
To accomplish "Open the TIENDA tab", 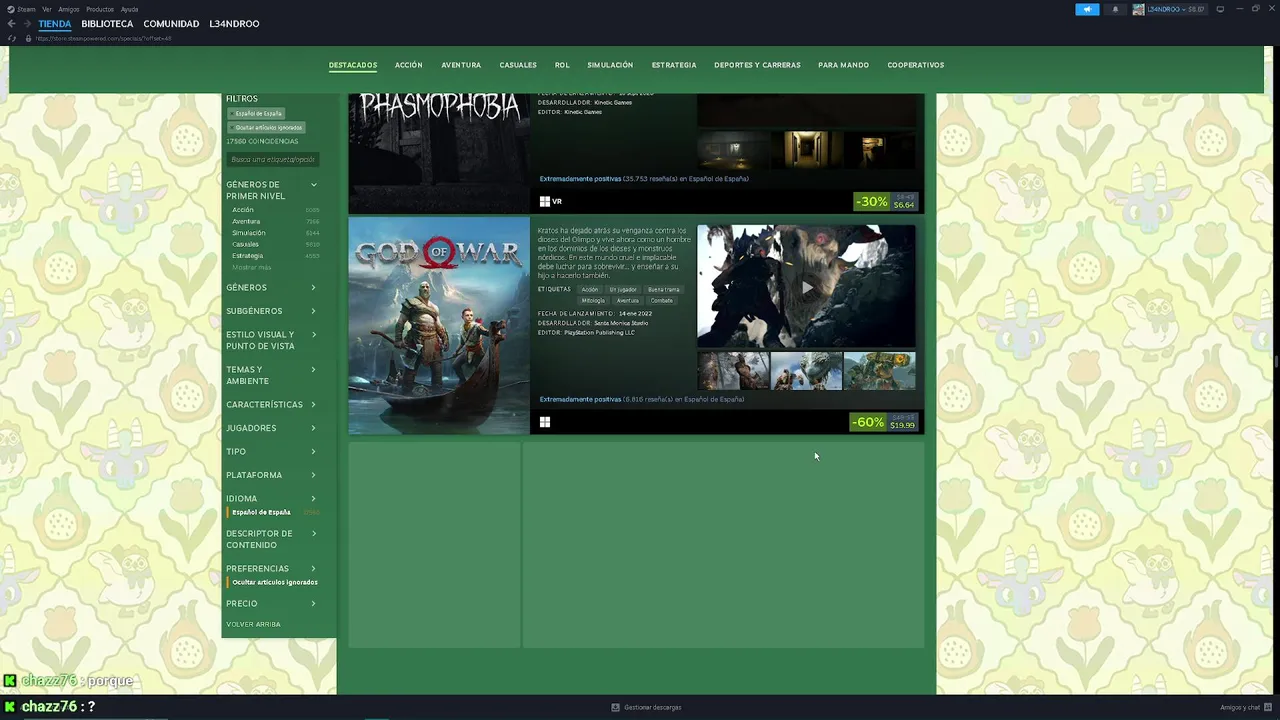I will coord(55,24).
